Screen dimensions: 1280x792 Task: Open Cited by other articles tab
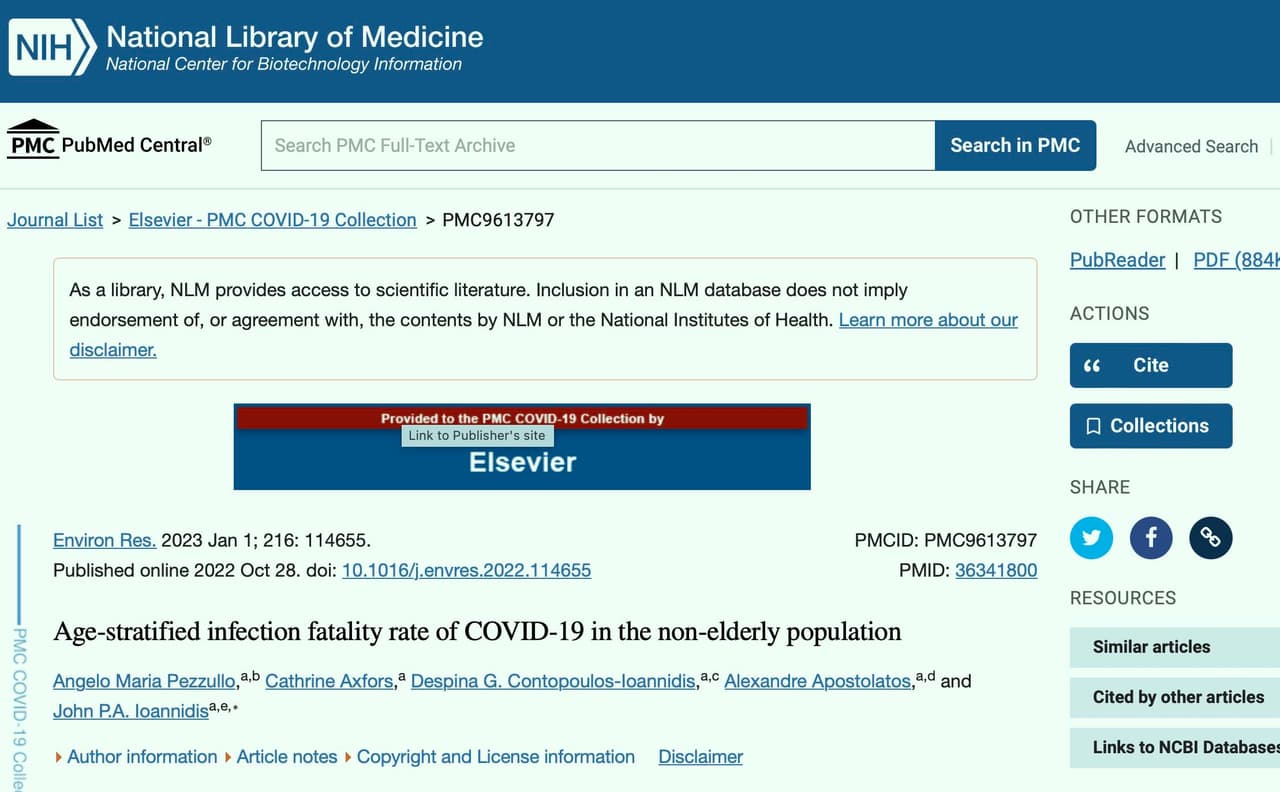1175,697
